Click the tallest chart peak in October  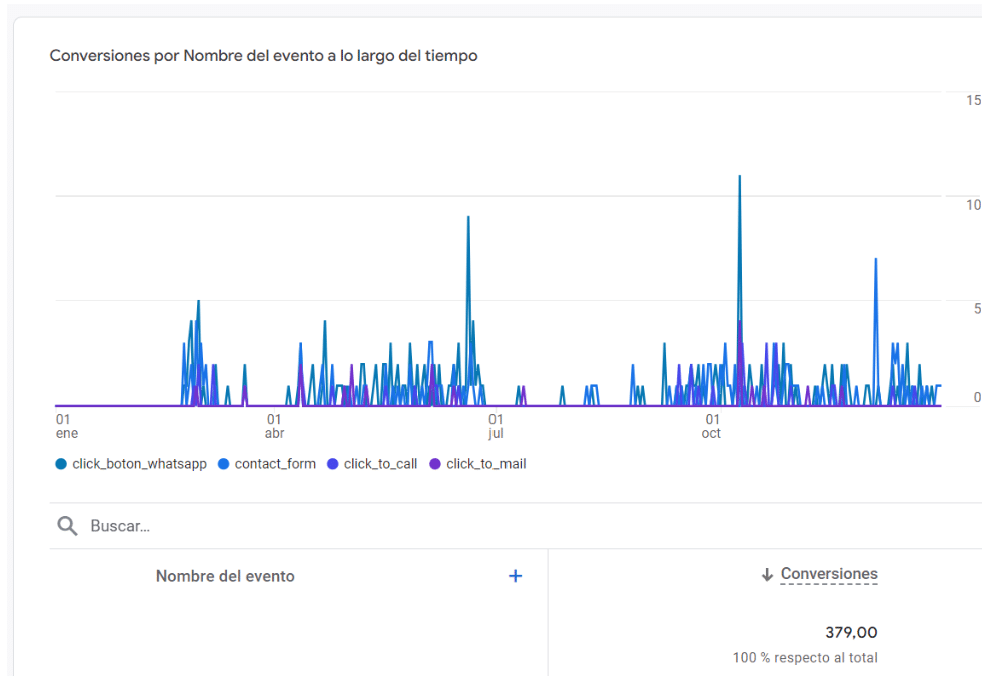tap(739, 178)
